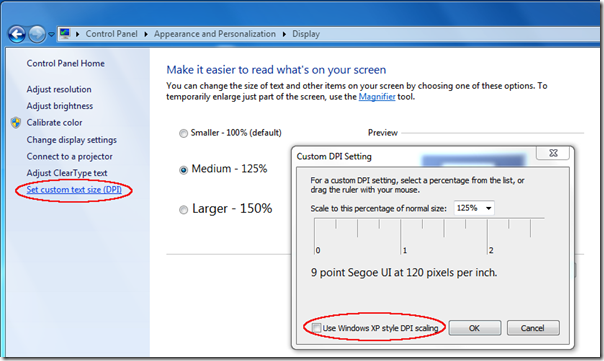Screen dimensions: 604x361
Task: Open Adjust brightness link
Action: (x=60, y=106)
